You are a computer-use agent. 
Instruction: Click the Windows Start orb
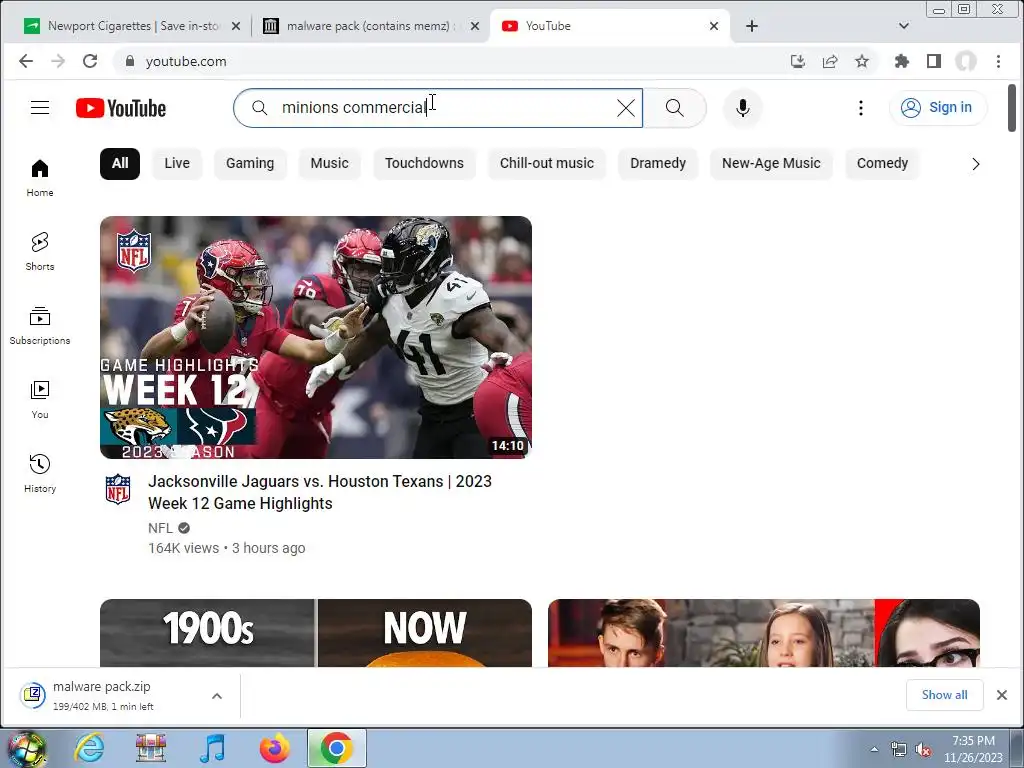(27, 749)
